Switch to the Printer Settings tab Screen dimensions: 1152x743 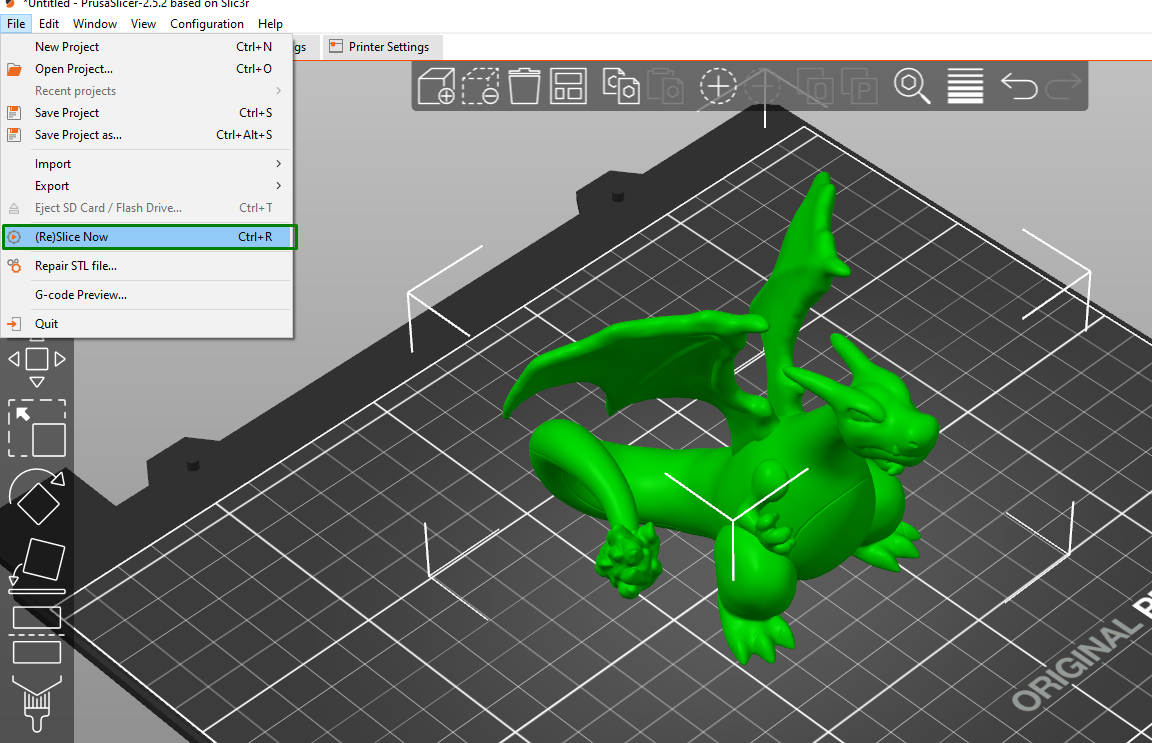(382, 46)
